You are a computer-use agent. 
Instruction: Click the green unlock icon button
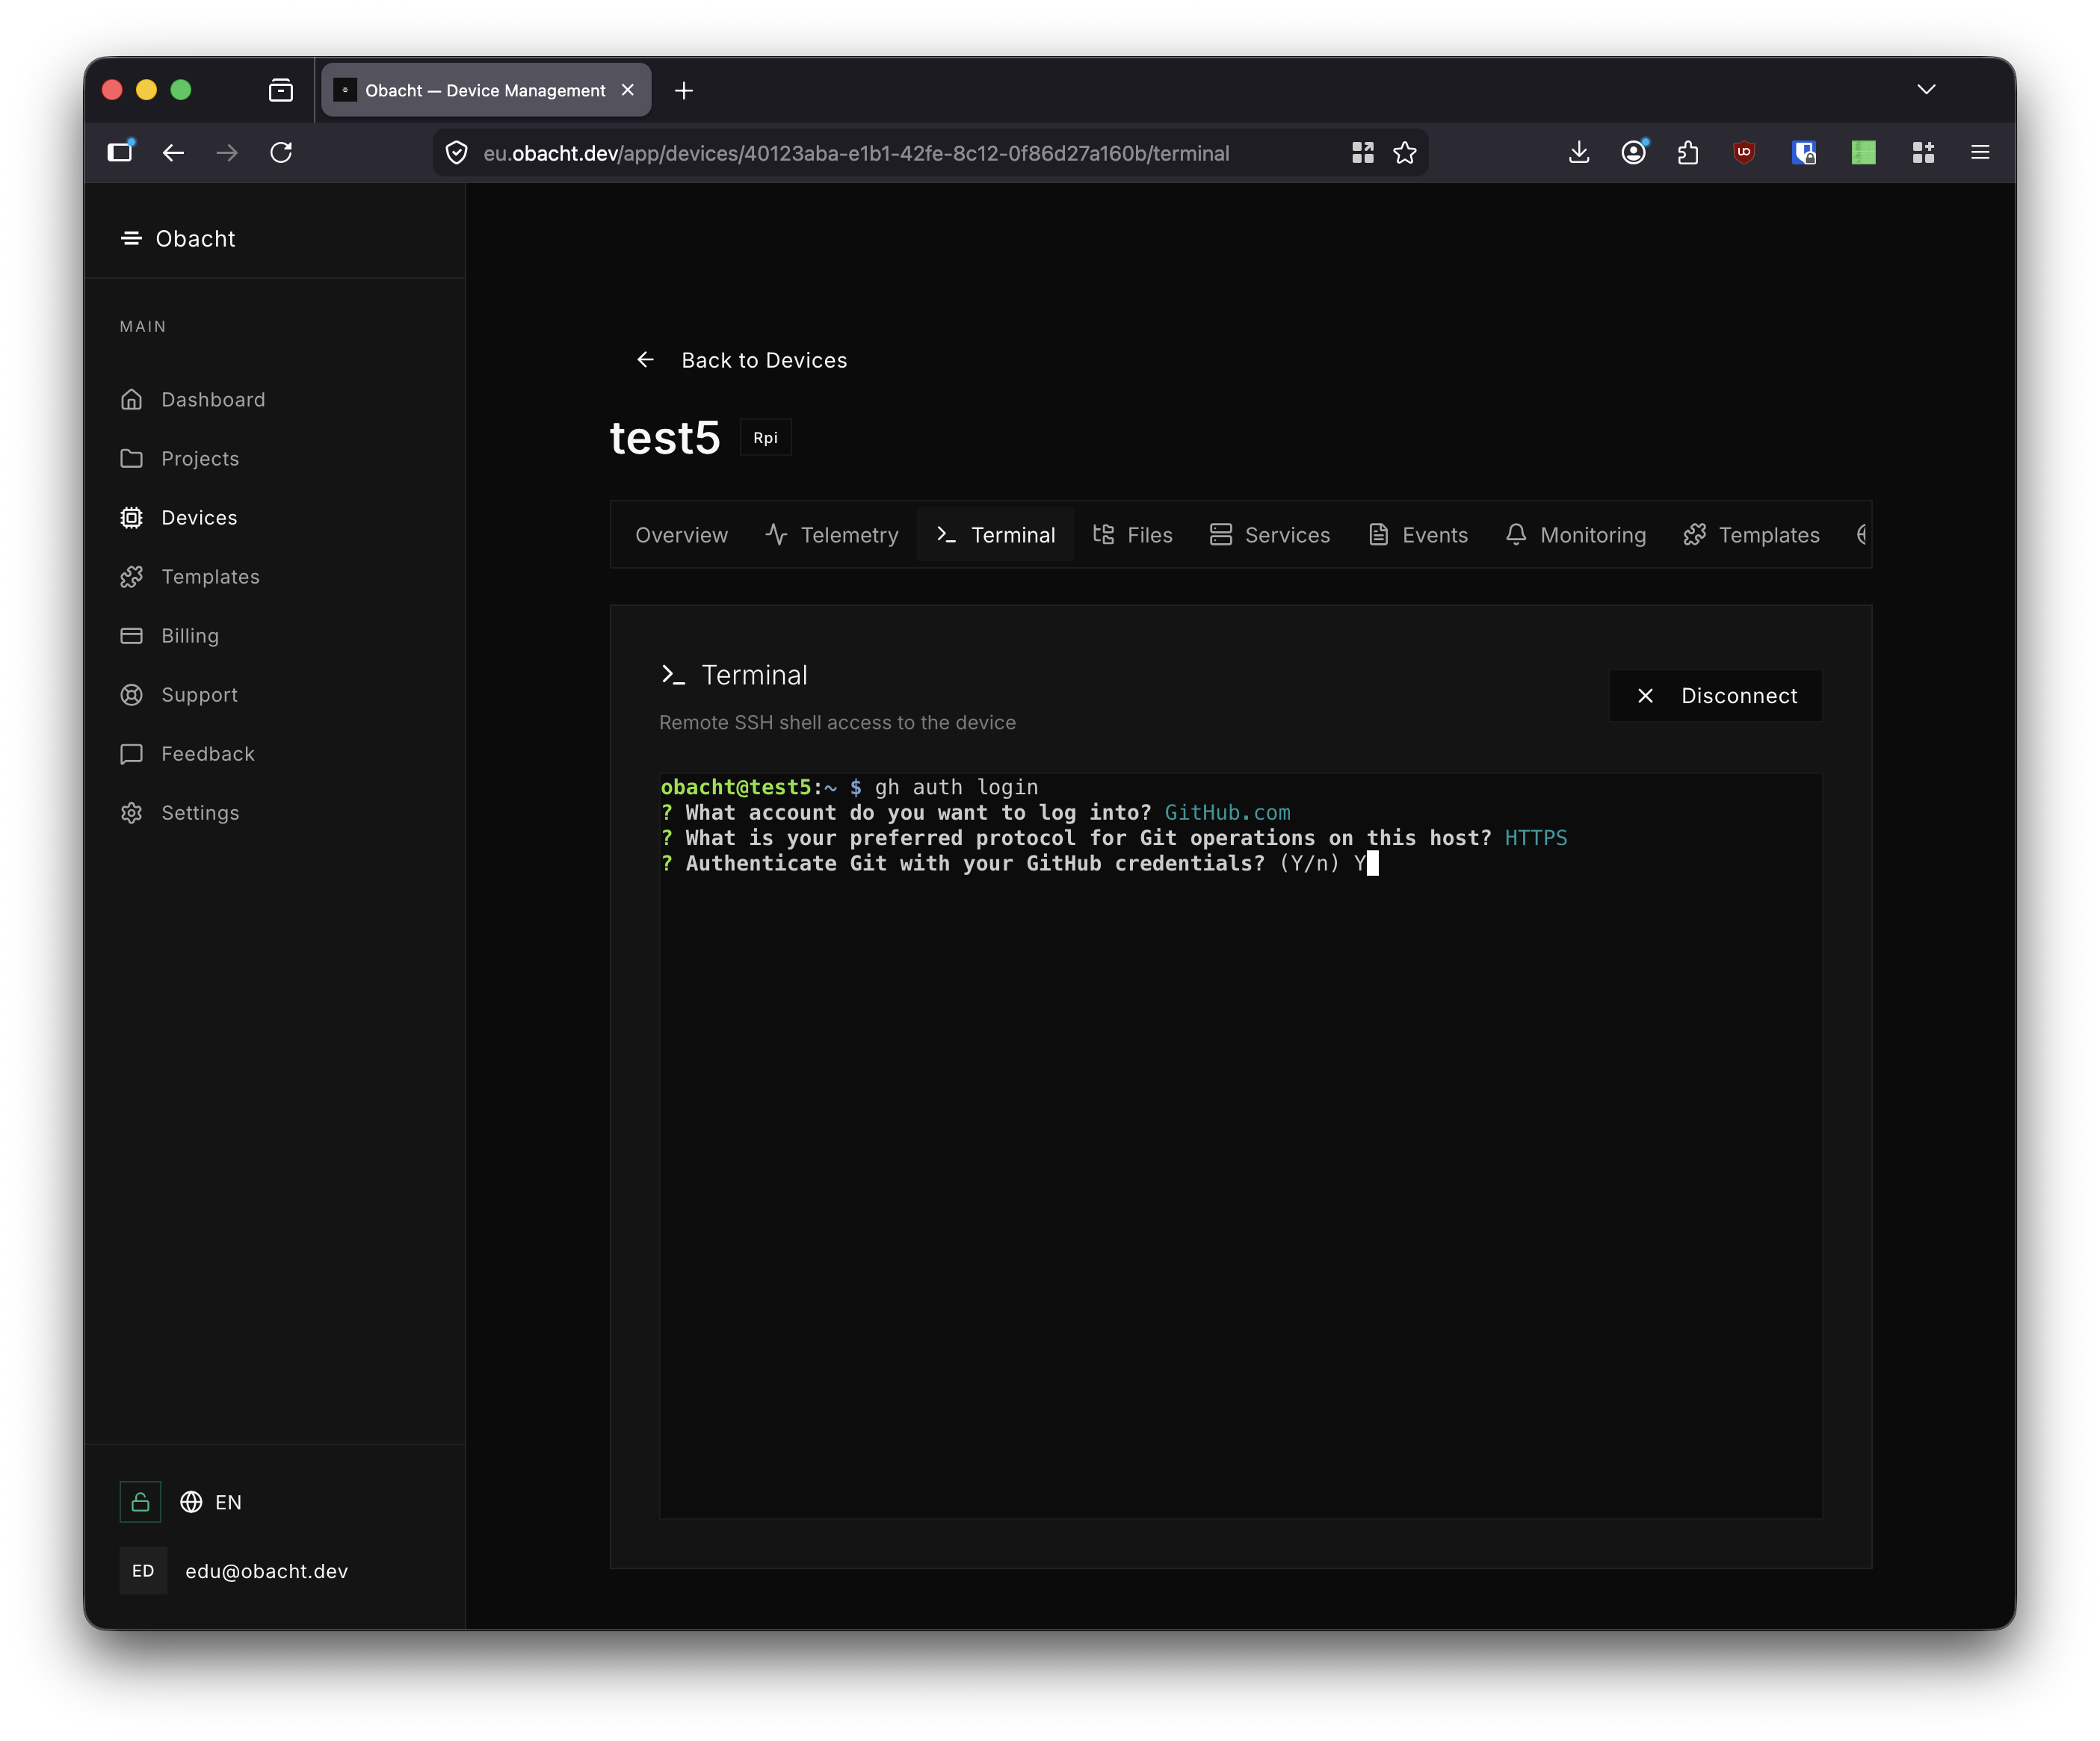click(140, 1502)
